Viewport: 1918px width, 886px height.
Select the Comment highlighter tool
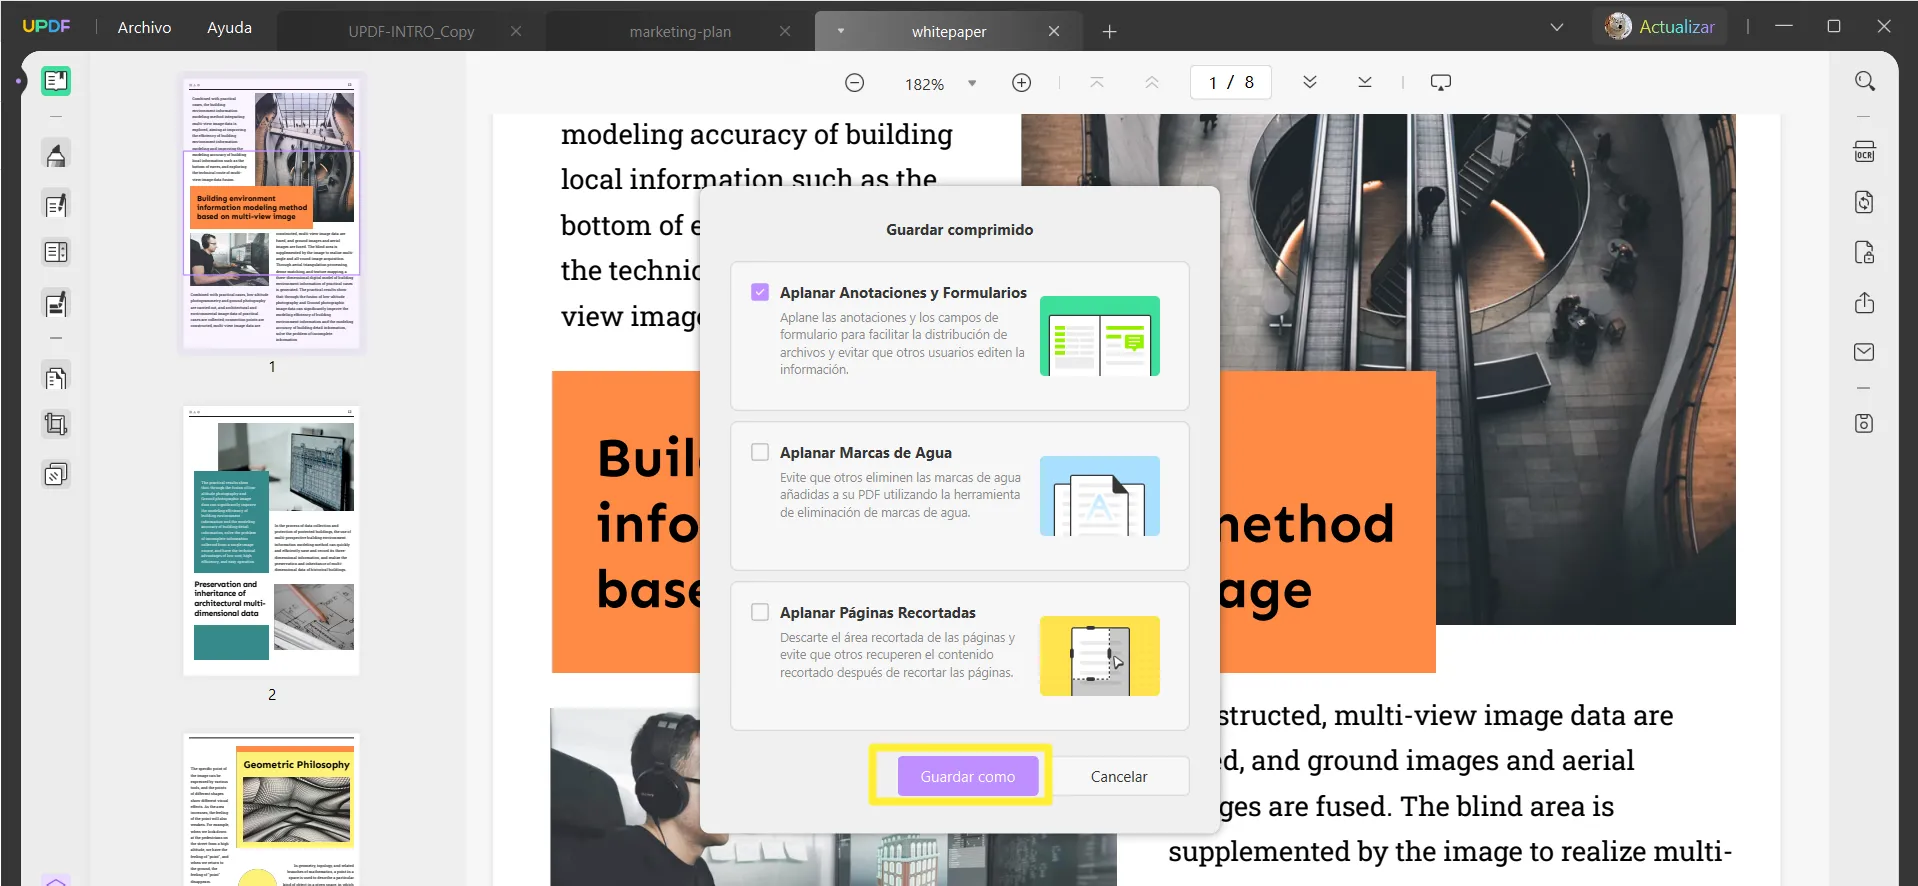[x=56, y=155]
